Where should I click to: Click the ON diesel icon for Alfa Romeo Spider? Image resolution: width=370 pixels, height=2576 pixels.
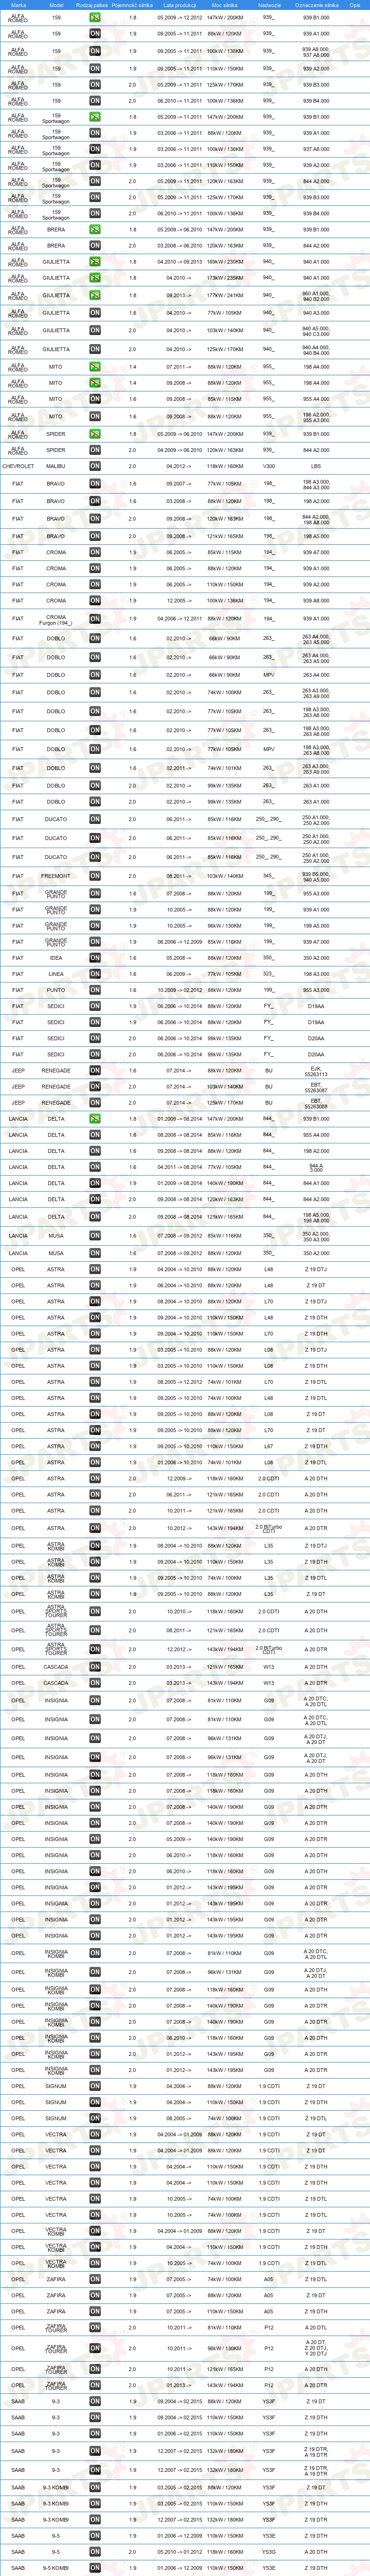pyautogui.click(x=95, y=450)
